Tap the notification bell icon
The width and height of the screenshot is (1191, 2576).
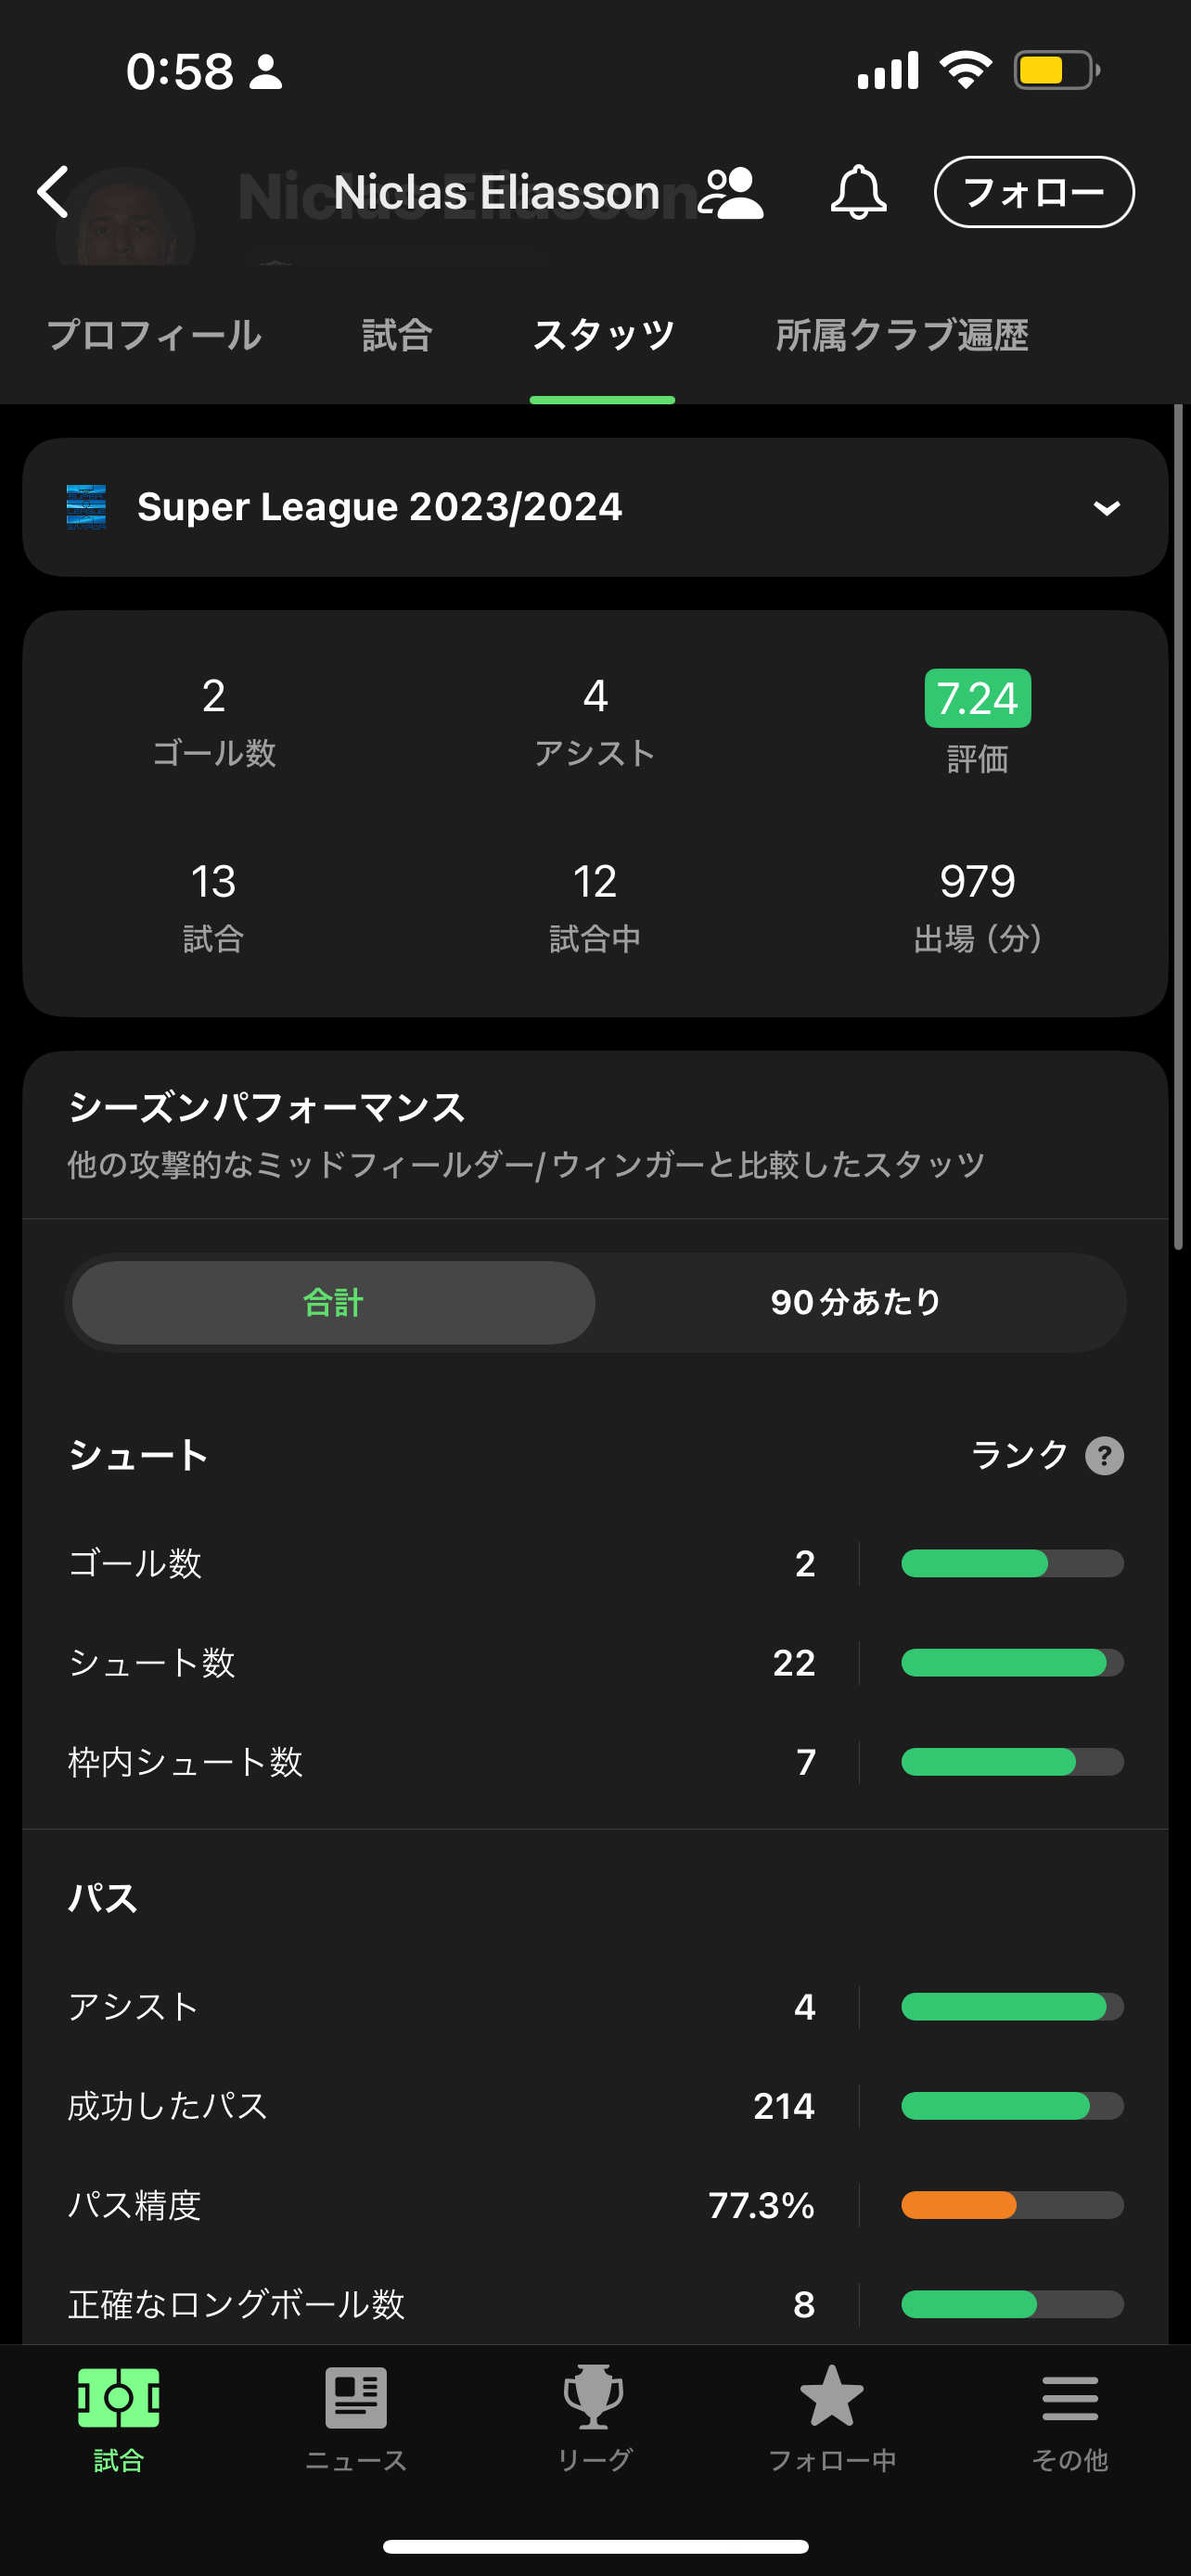click(x=858, y=192)
